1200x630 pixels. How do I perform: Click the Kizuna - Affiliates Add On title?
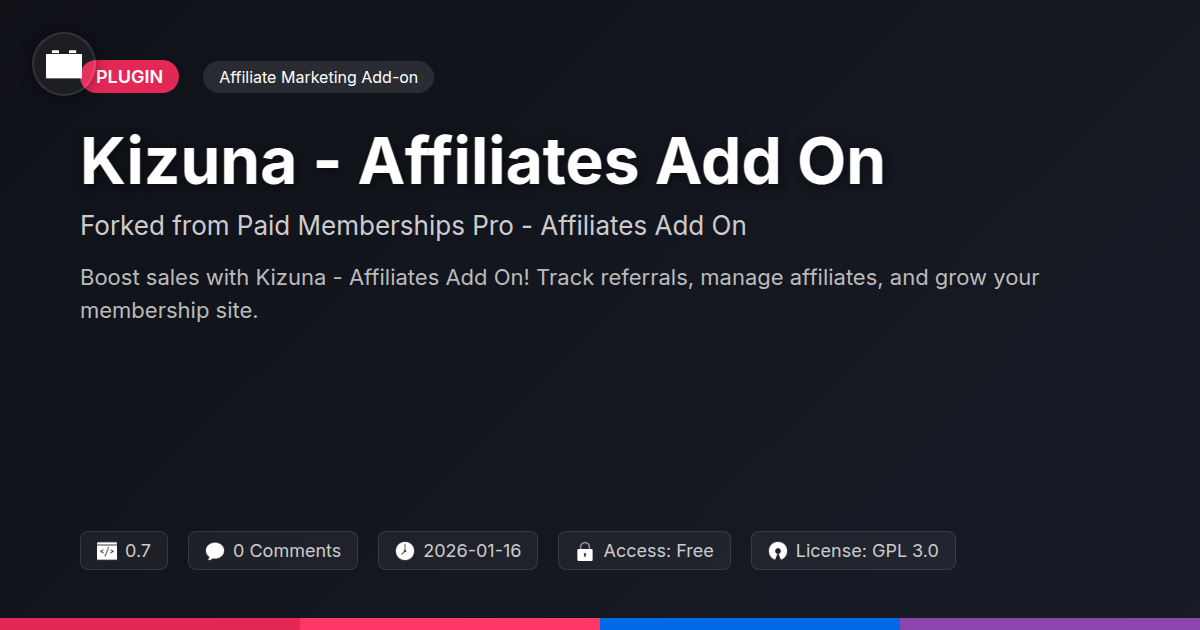click(x=483, y=162)
